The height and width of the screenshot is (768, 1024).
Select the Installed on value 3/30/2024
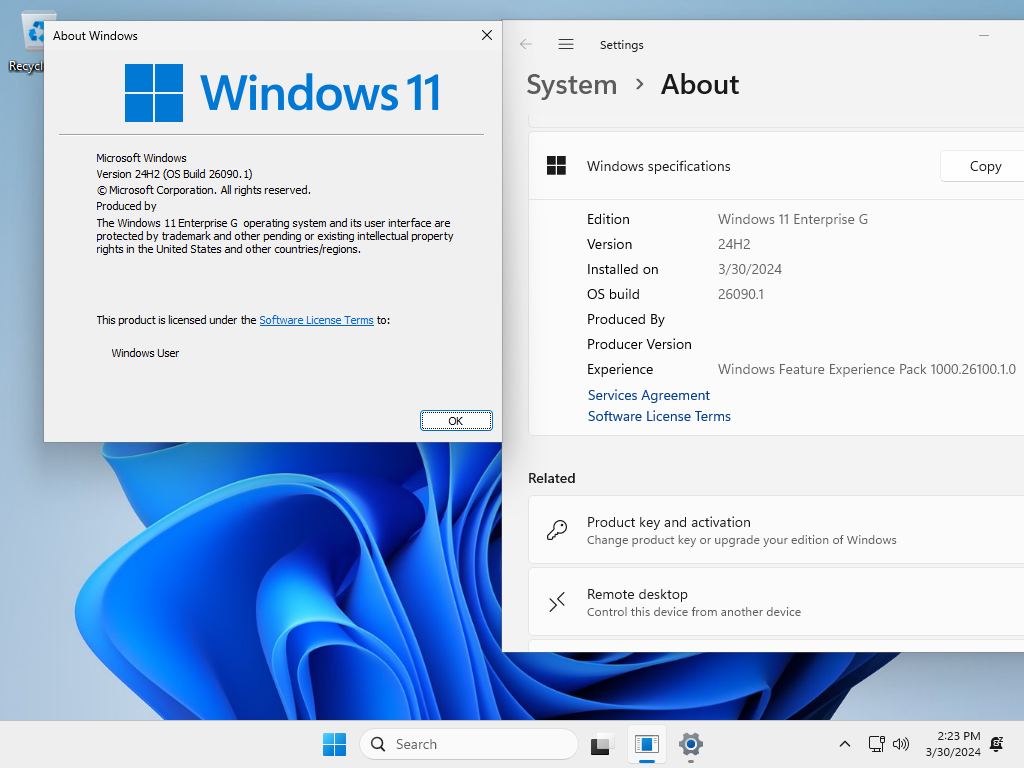point(750,269)
